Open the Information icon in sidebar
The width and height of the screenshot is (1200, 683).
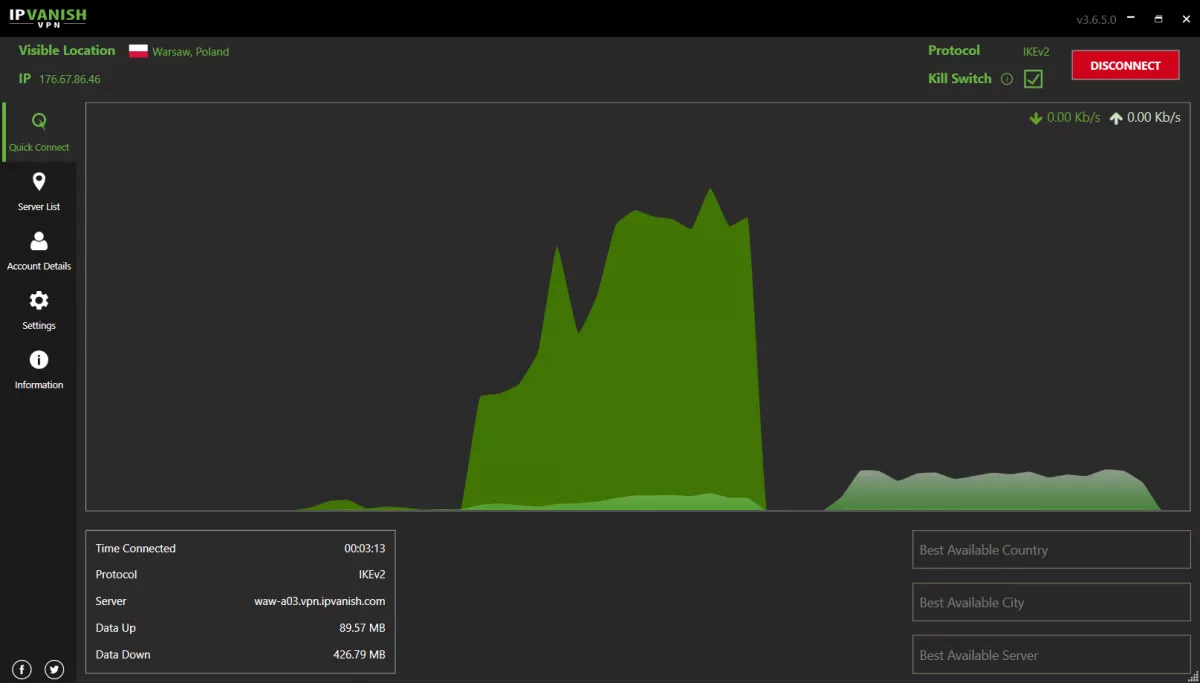[39, 360]
